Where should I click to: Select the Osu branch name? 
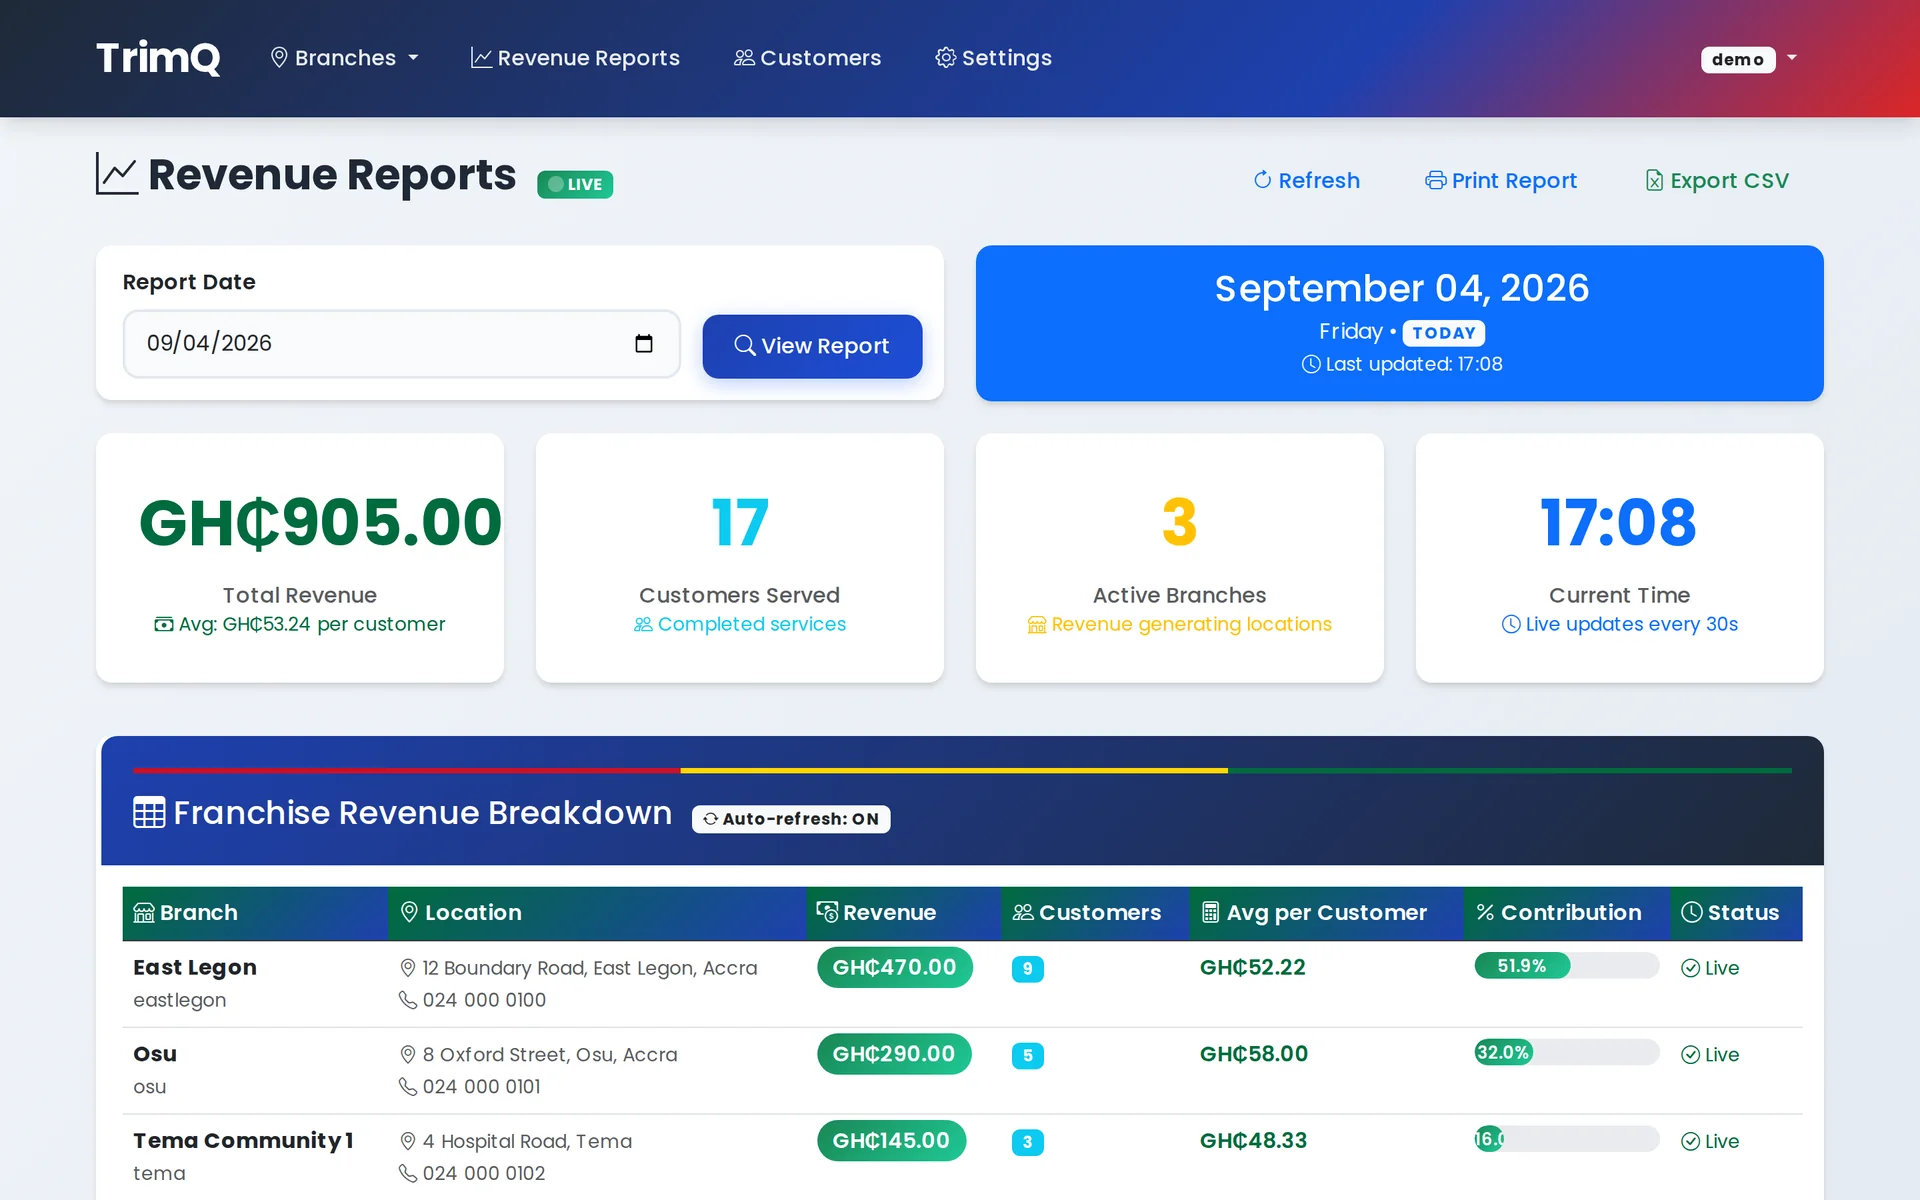coord(155,1054)
